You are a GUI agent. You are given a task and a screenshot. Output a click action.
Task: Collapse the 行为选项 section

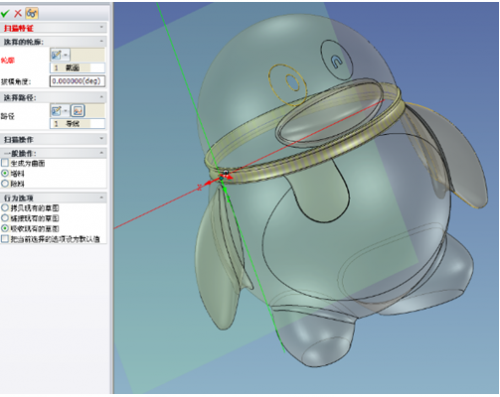click(x=102, y=198)
